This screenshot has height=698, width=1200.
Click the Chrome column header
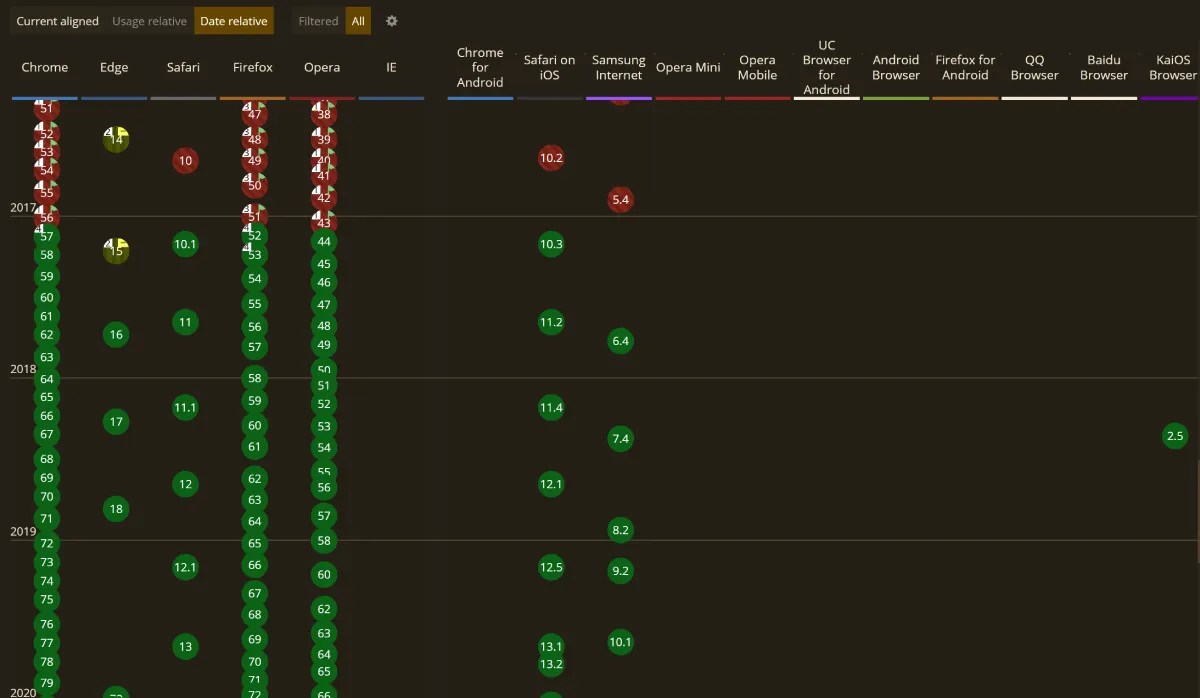tap(45, 67)
